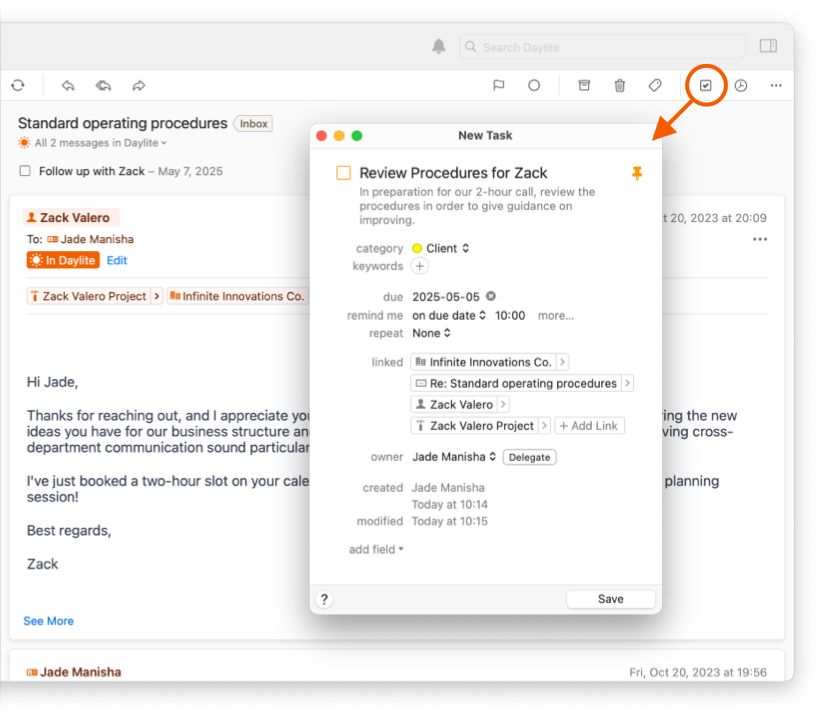This screenshot has height=719, width=824.
Task: Check the Follow up with Zack checkbox
Action: pos(25,171)
